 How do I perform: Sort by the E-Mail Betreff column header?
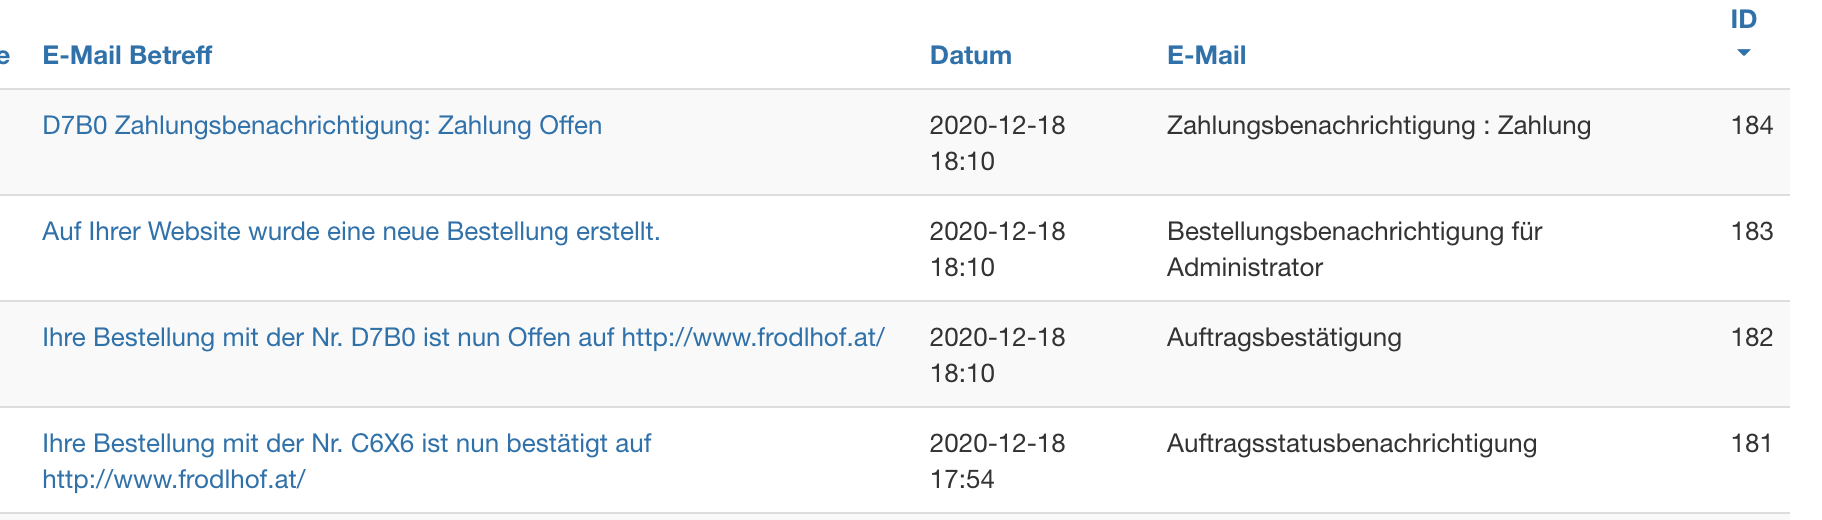127,56
